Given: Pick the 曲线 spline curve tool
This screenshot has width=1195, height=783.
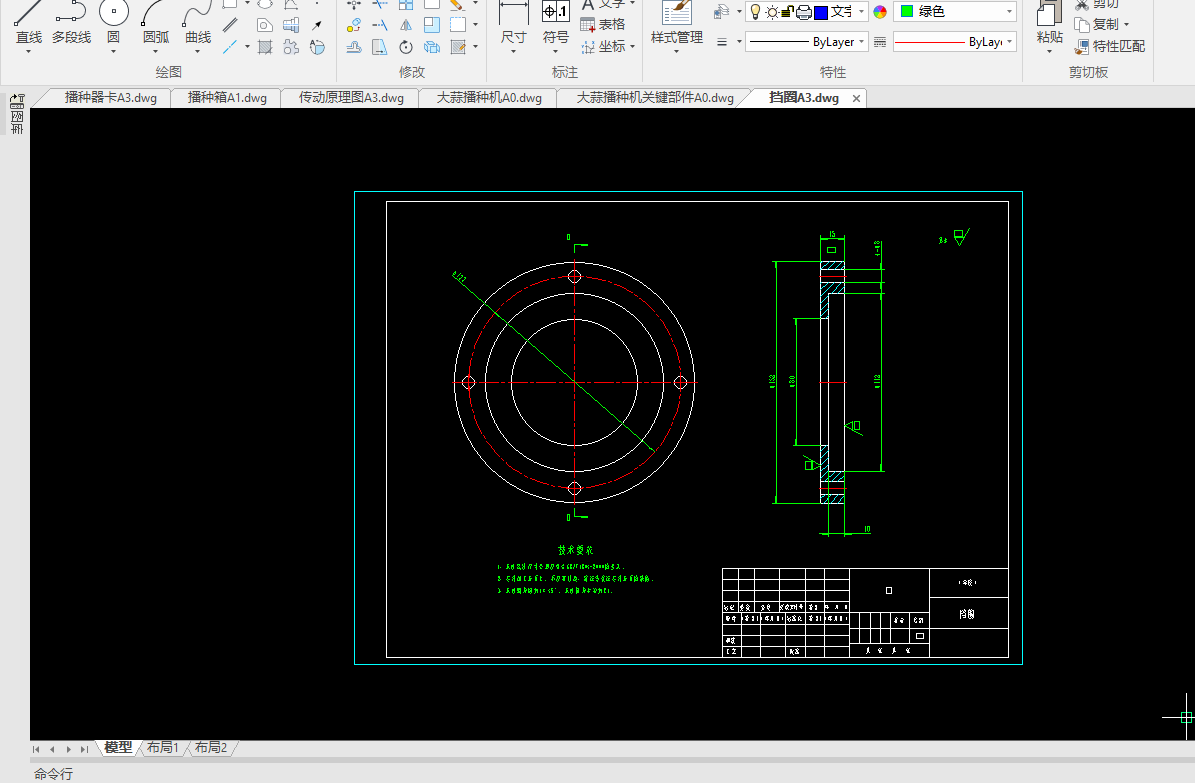Looking at the screenshot, I should coord(198,16).
